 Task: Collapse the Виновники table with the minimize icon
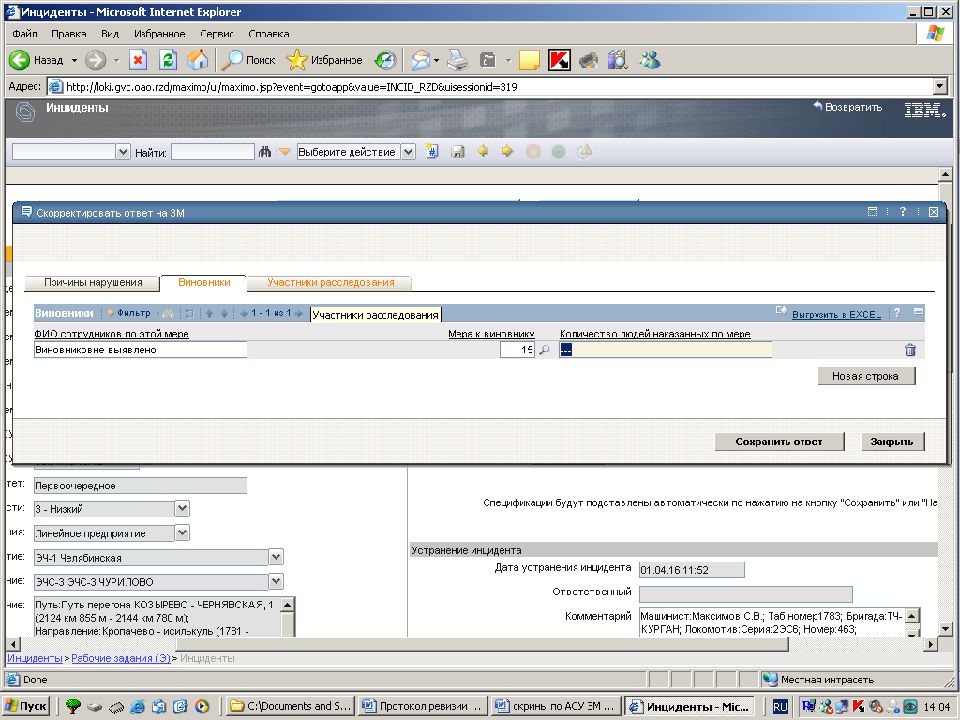918,312
